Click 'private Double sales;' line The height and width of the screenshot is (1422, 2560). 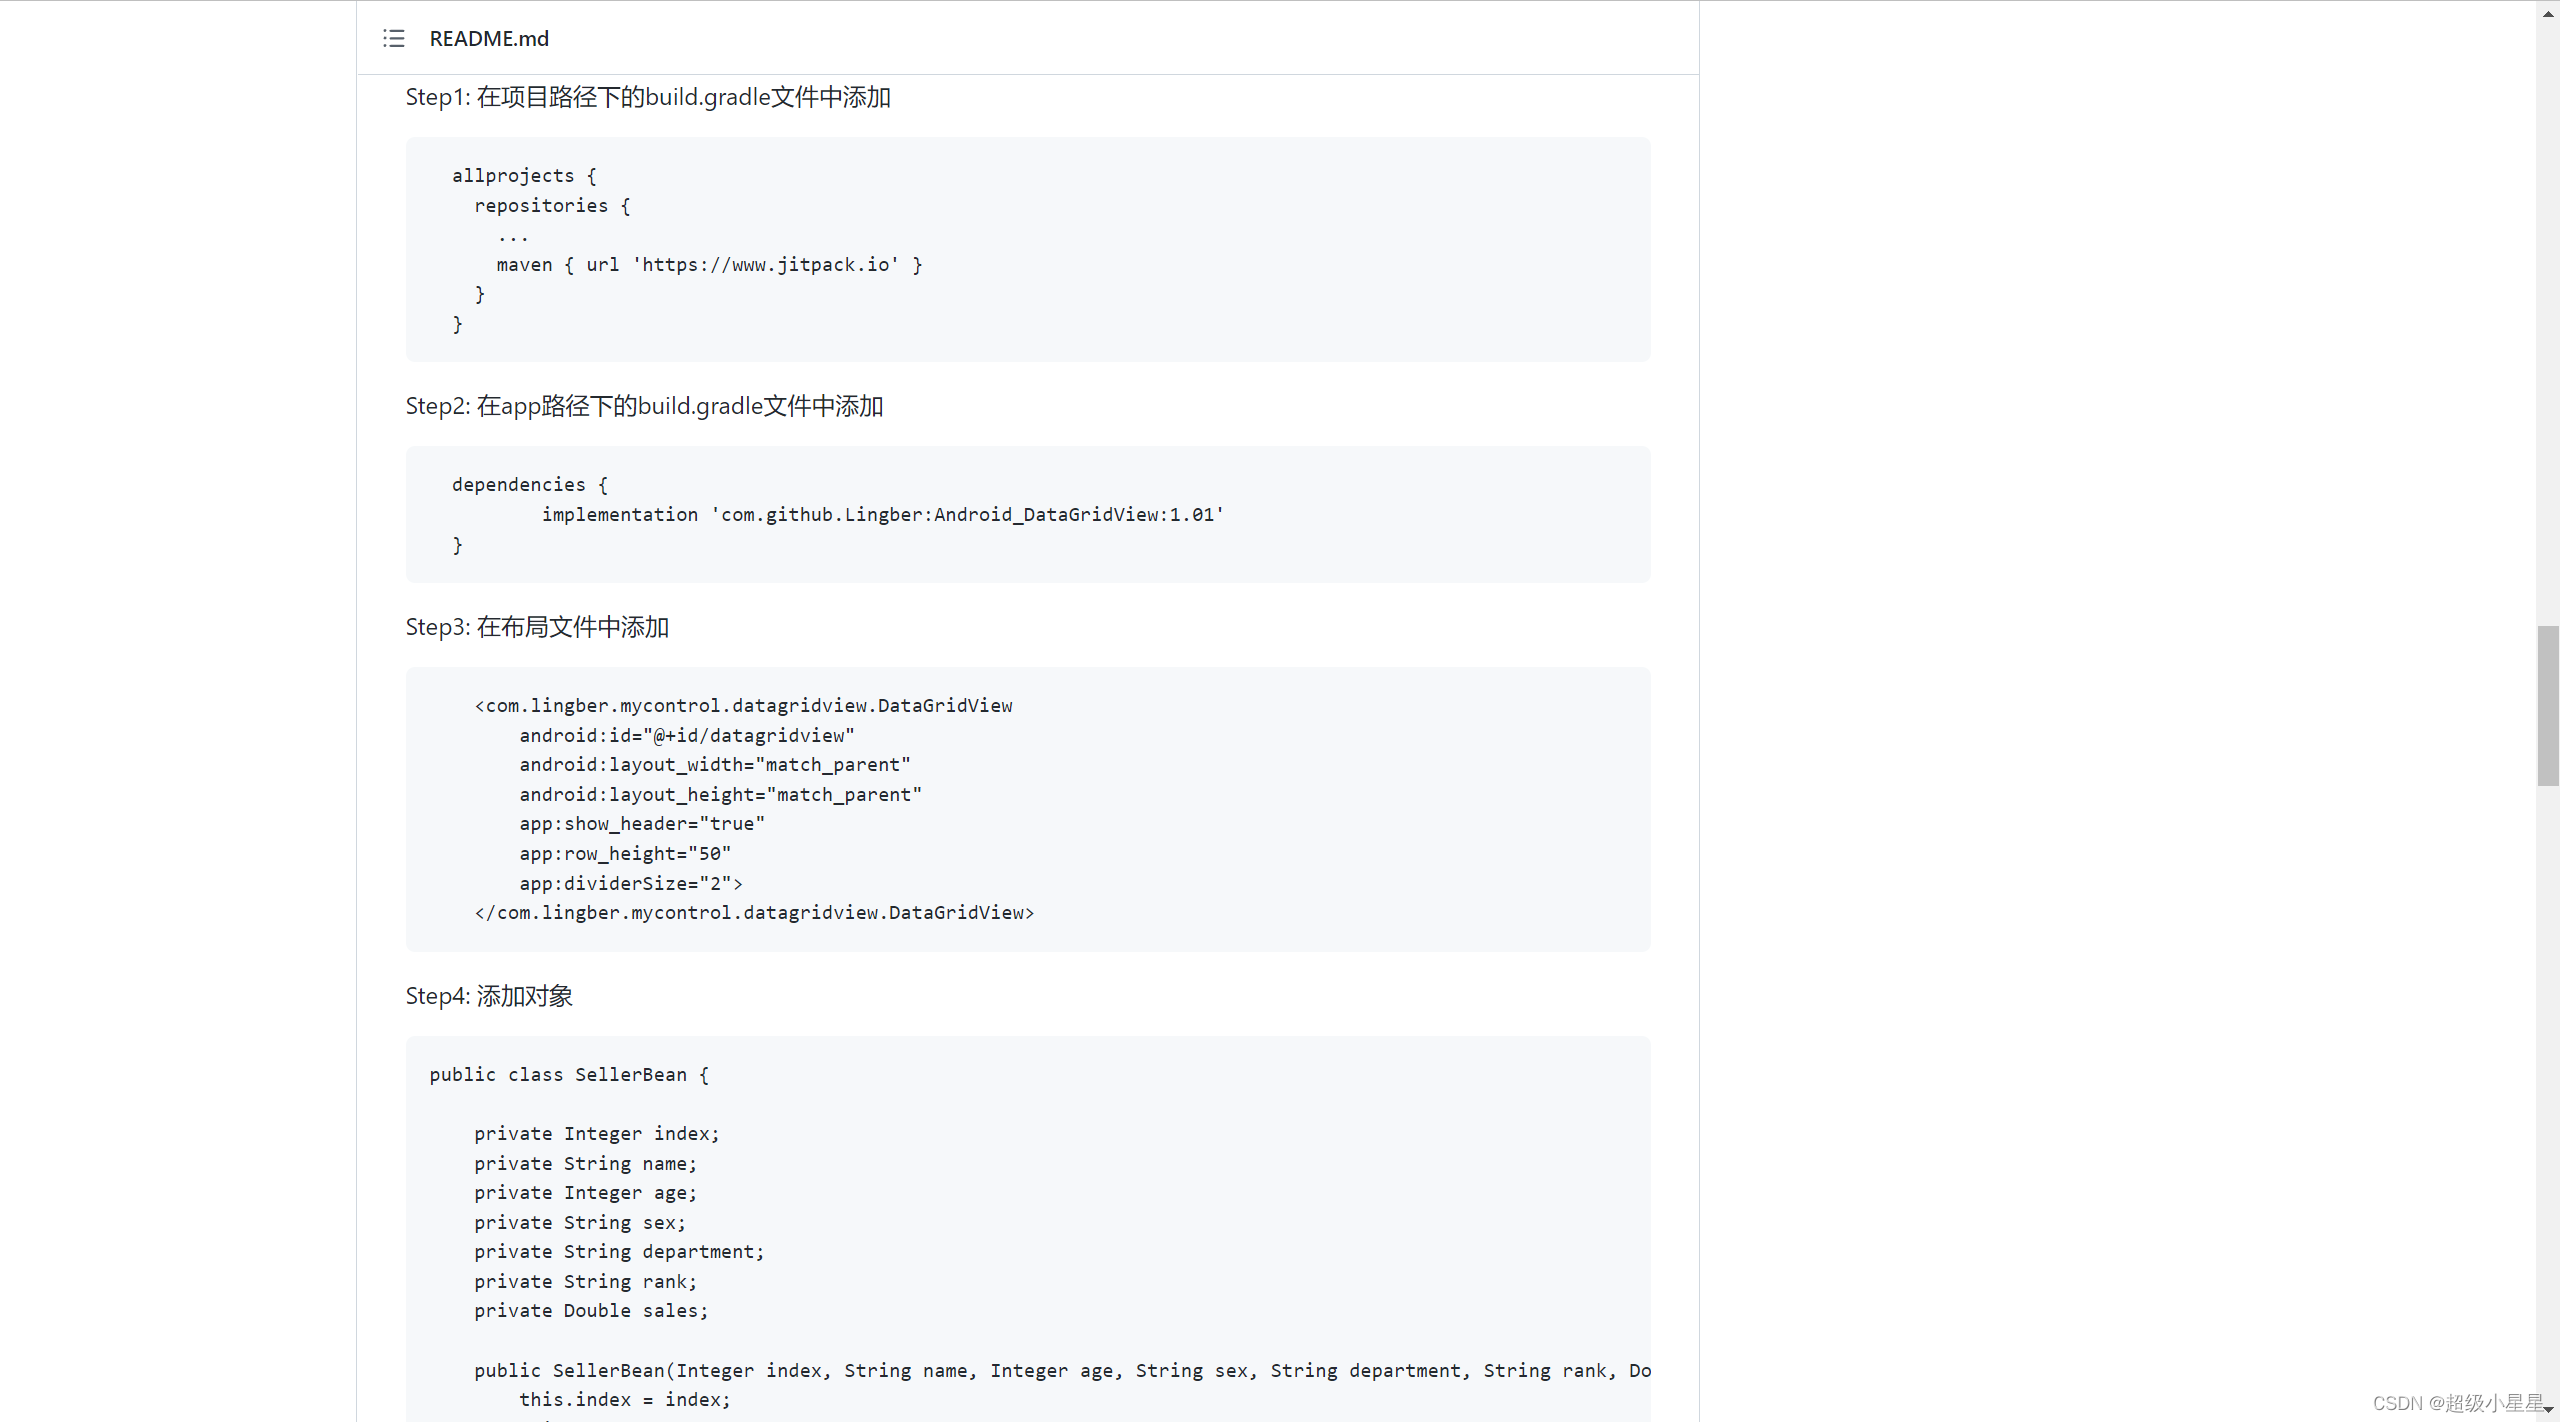pyautogui.click(x=591, y=1311)
